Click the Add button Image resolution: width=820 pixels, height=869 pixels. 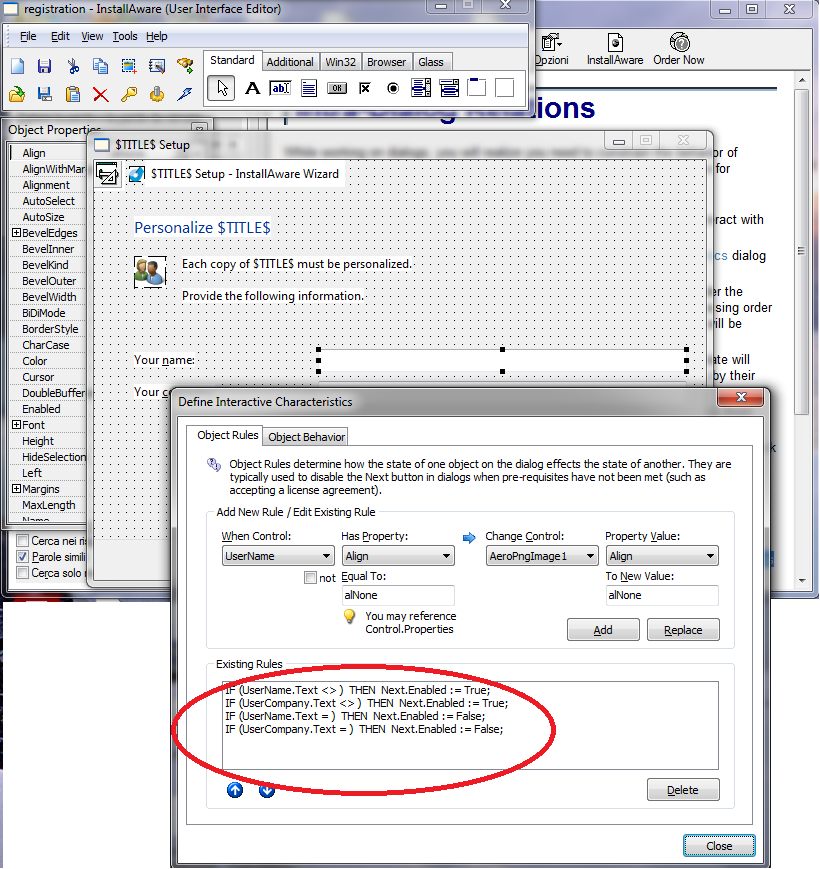click(603, 630)
